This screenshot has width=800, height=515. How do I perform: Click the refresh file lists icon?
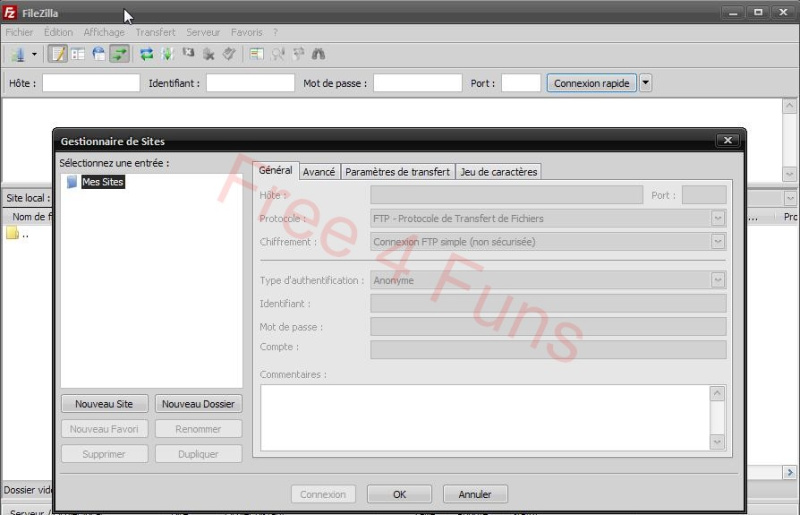[147, 54]
